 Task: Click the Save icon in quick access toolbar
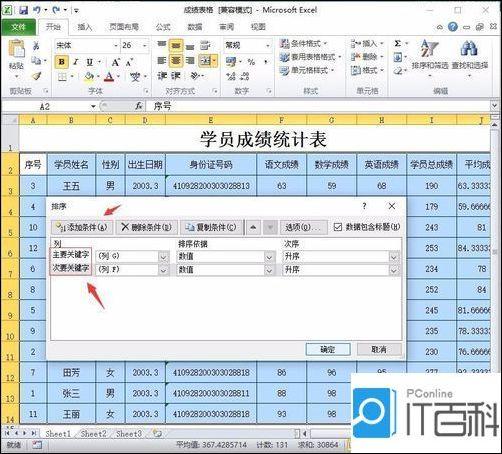point(24,10)
